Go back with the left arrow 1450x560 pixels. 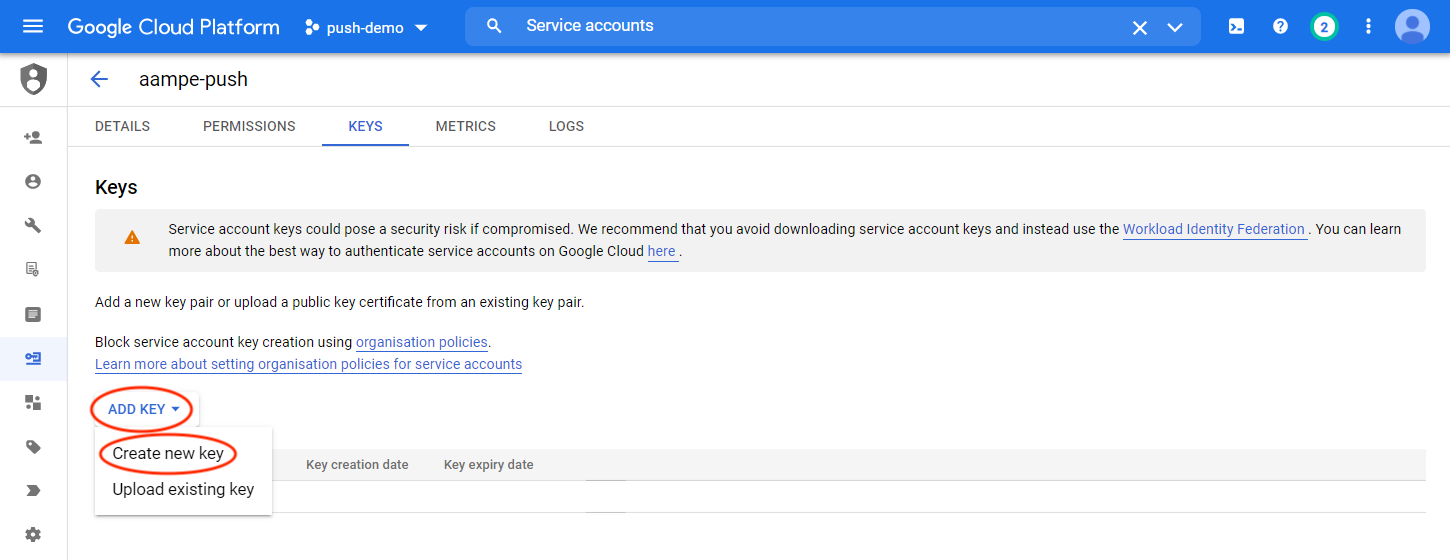point(99,79)
